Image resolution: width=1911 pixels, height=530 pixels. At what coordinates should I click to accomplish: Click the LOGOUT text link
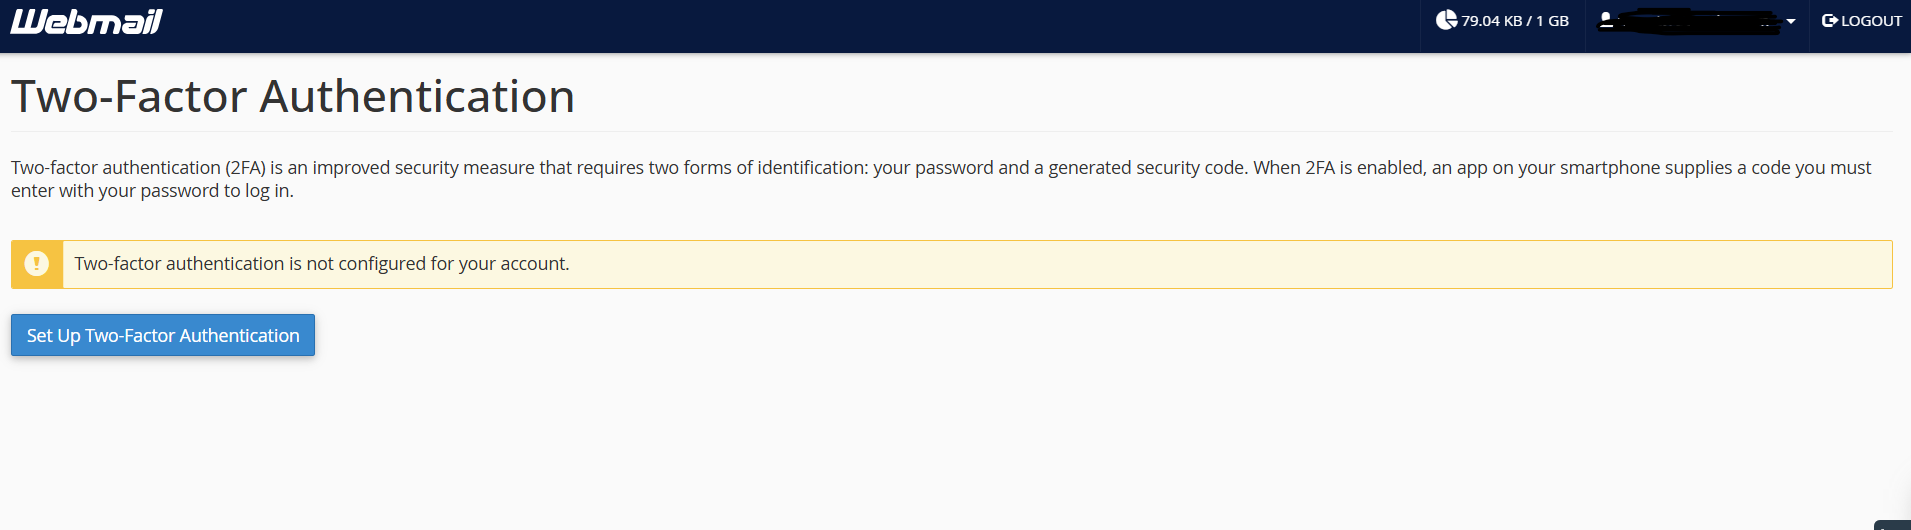(x=1871, y=21)
